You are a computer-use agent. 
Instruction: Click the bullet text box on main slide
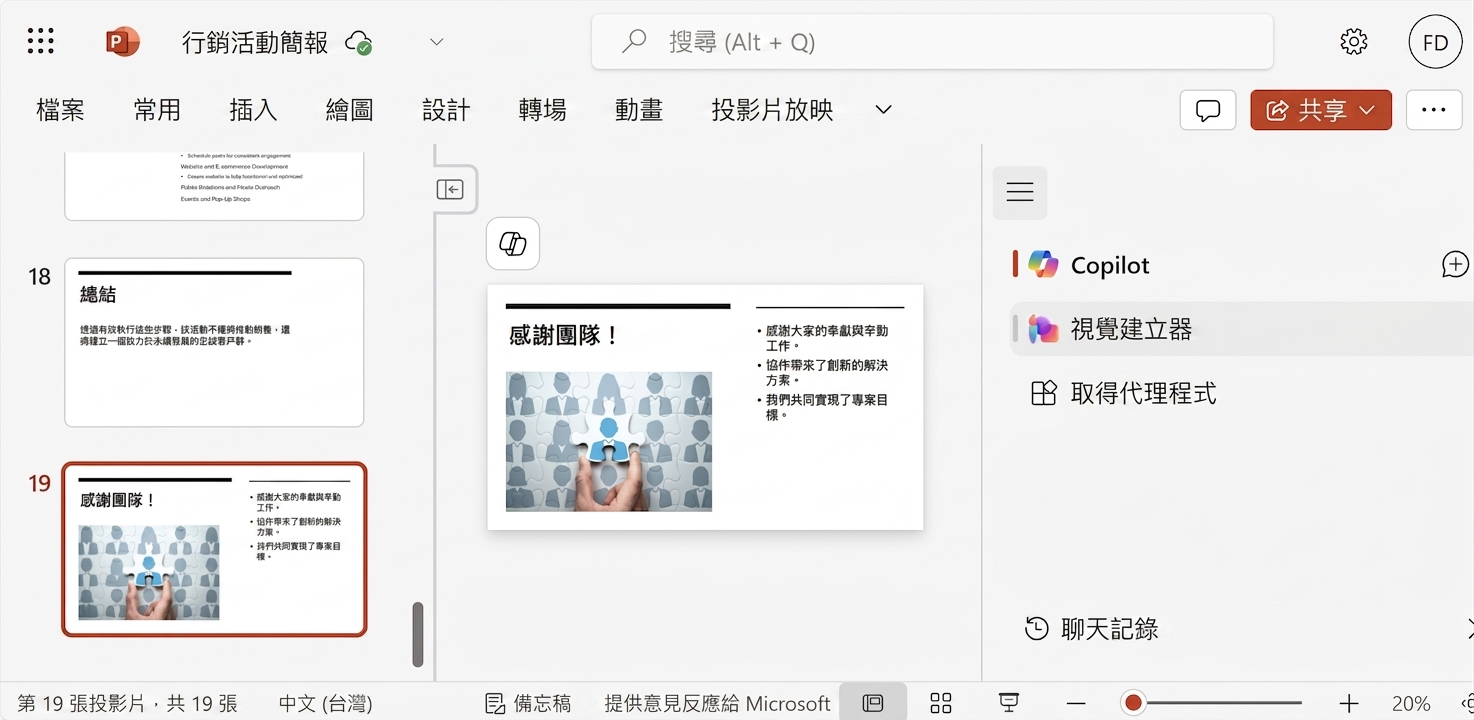828,372
